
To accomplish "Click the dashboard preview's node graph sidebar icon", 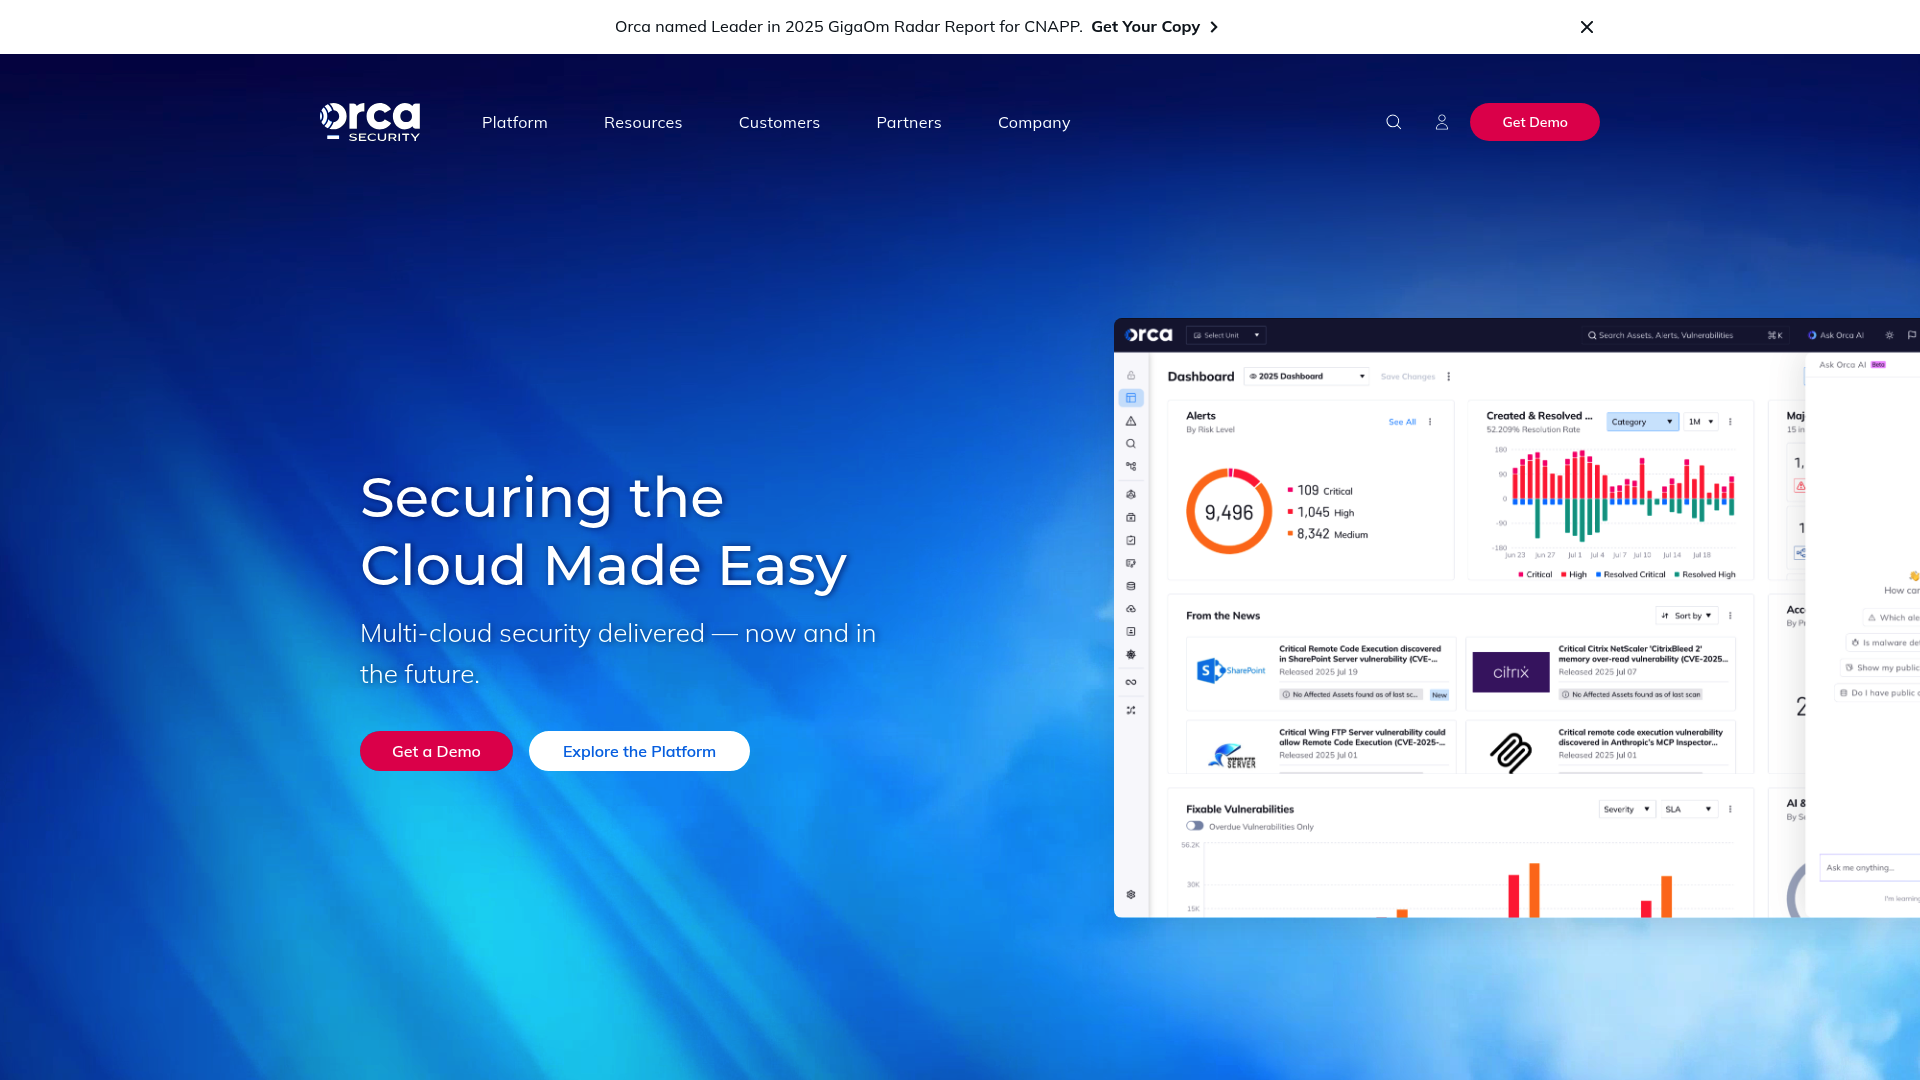I will coord(1131,466).
